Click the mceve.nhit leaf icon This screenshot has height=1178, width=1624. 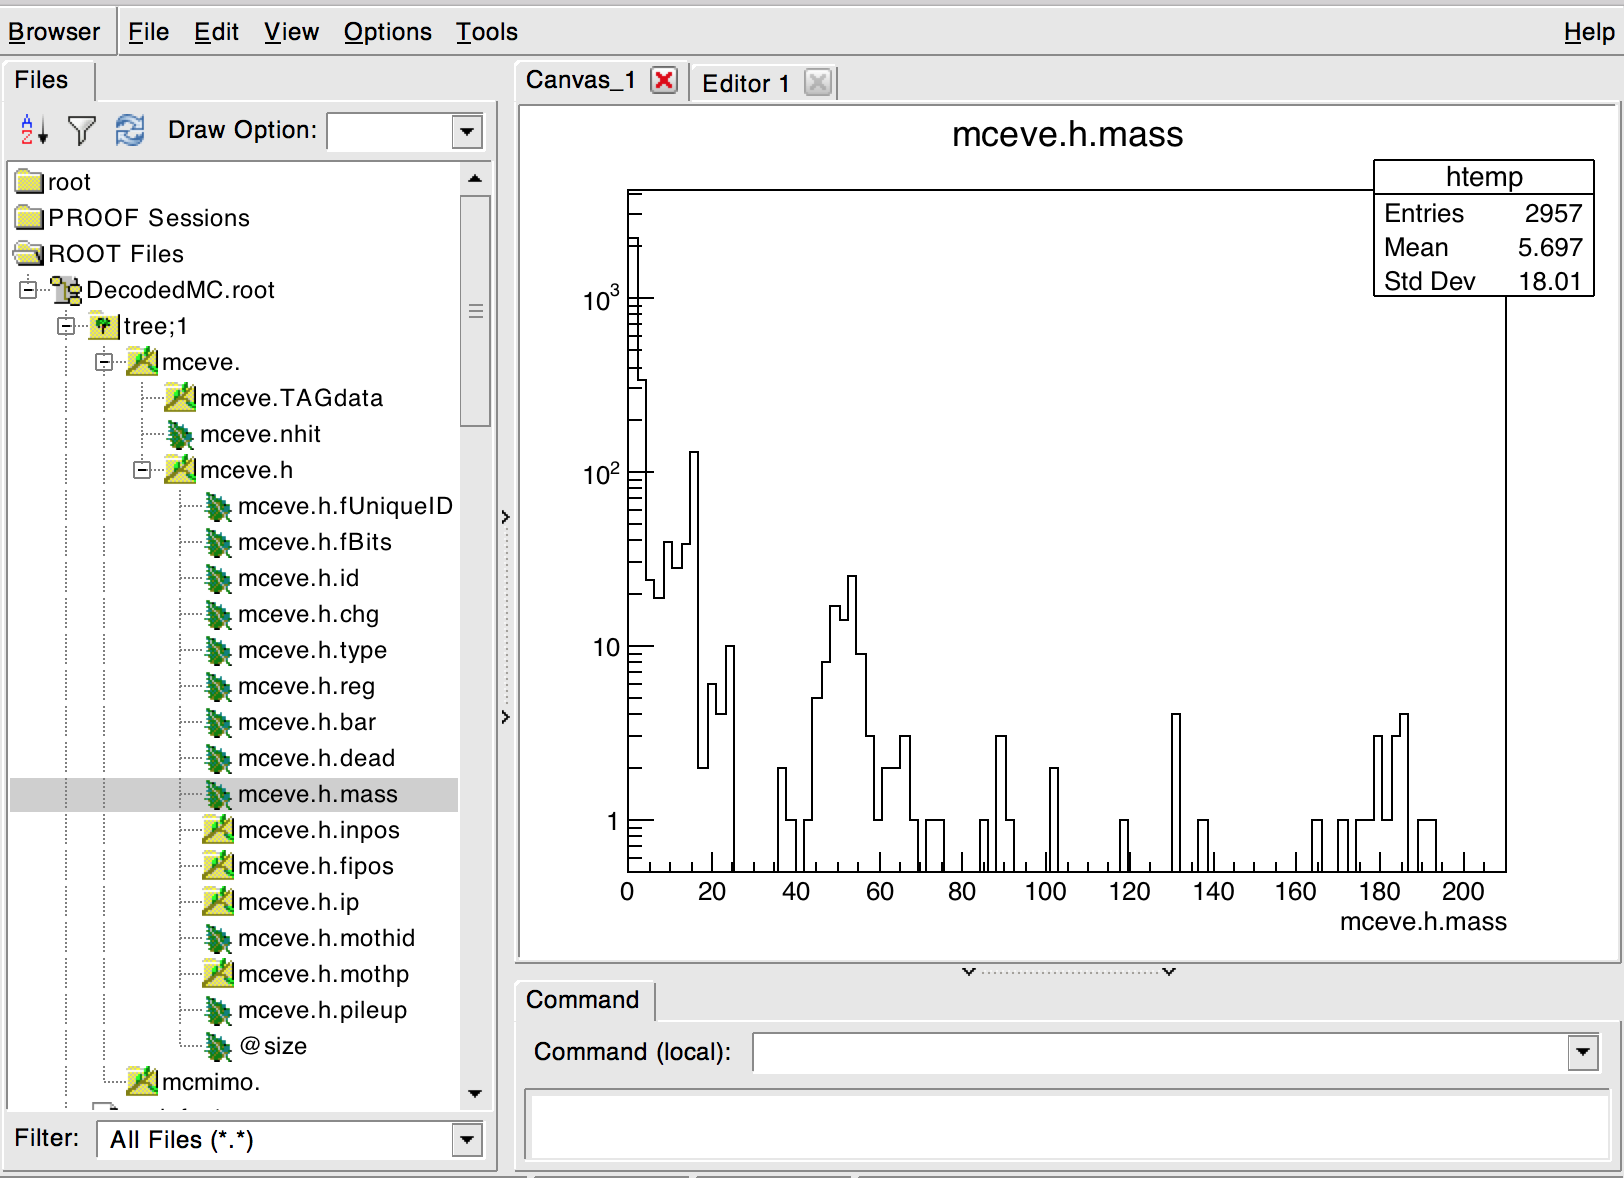pos(180,434)
